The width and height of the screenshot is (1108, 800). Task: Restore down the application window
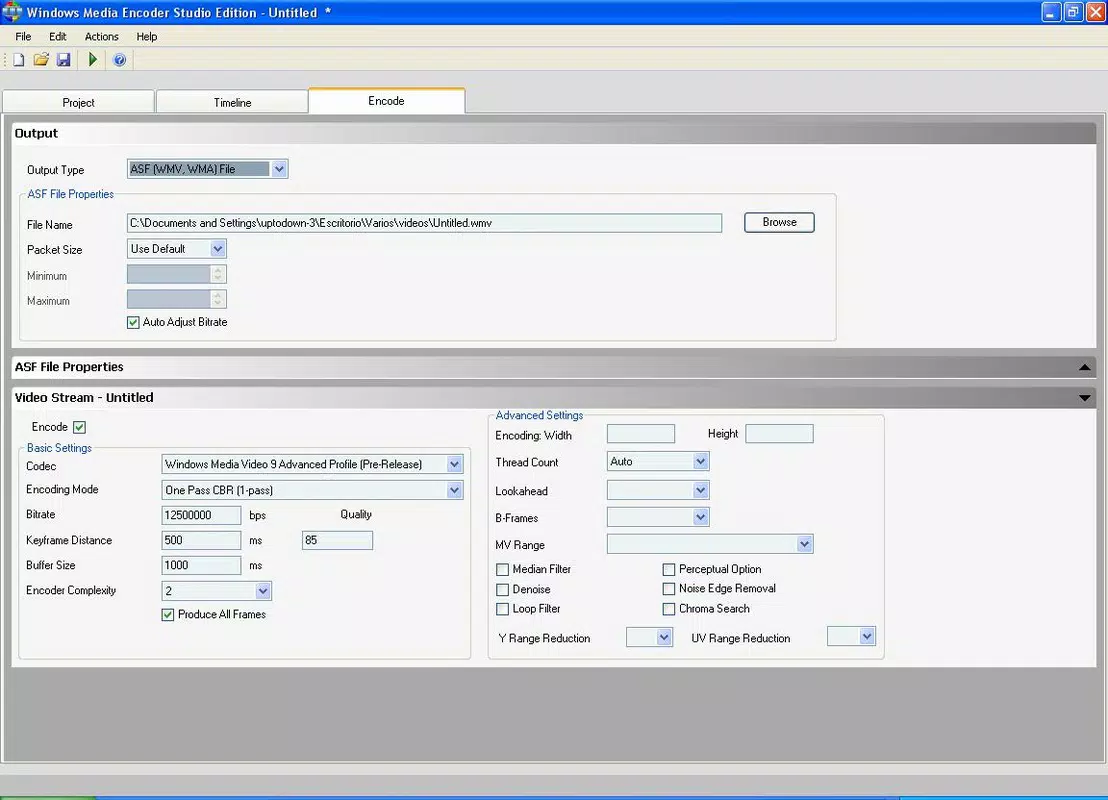(x=1073, y=12)
